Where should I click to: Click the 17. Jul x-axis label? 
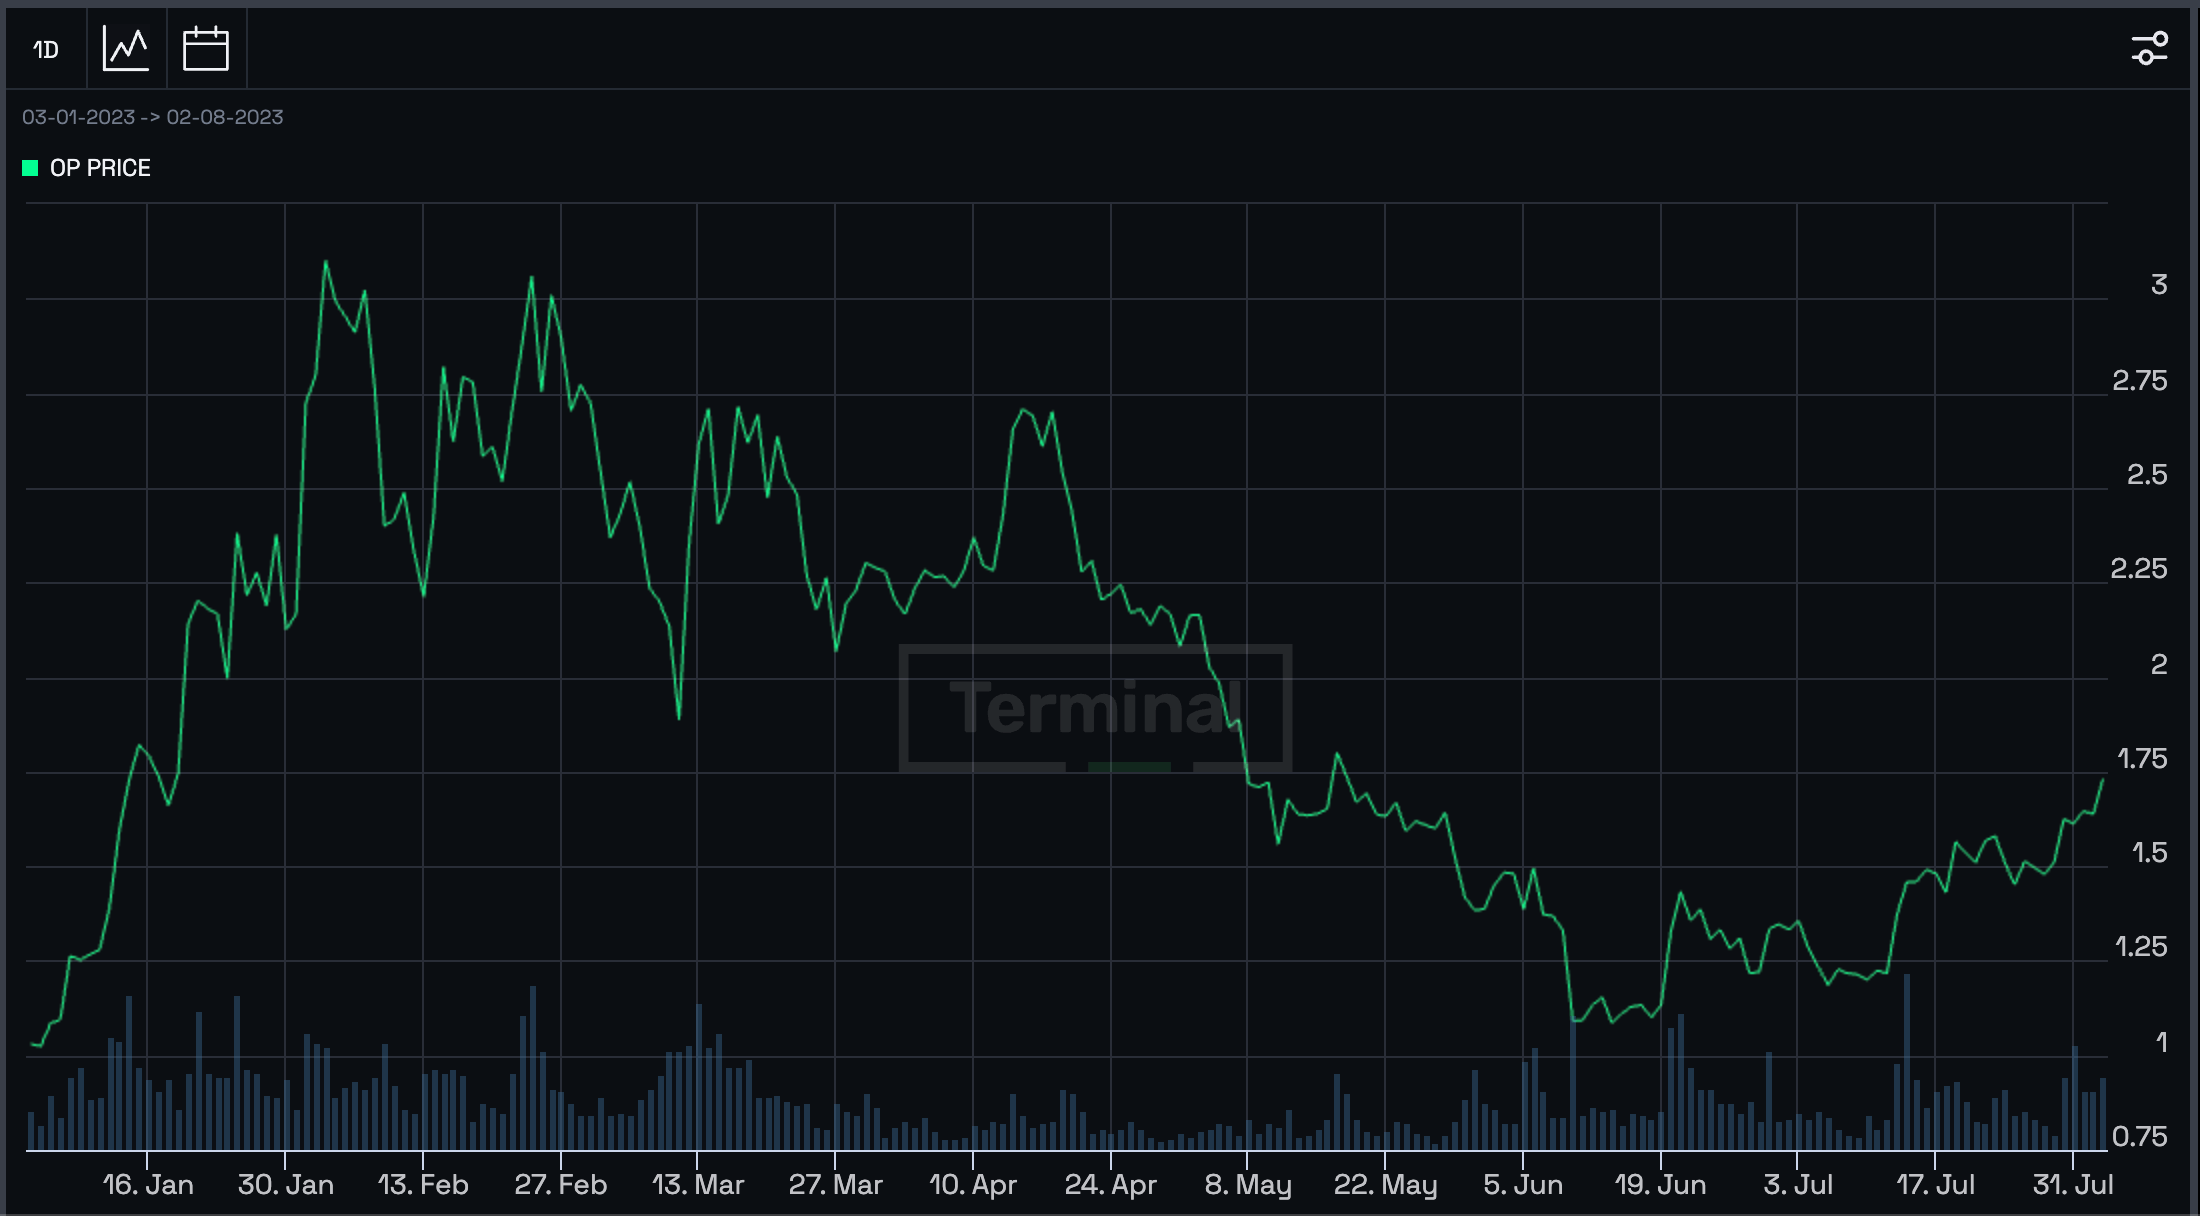pos(1936,1185)
